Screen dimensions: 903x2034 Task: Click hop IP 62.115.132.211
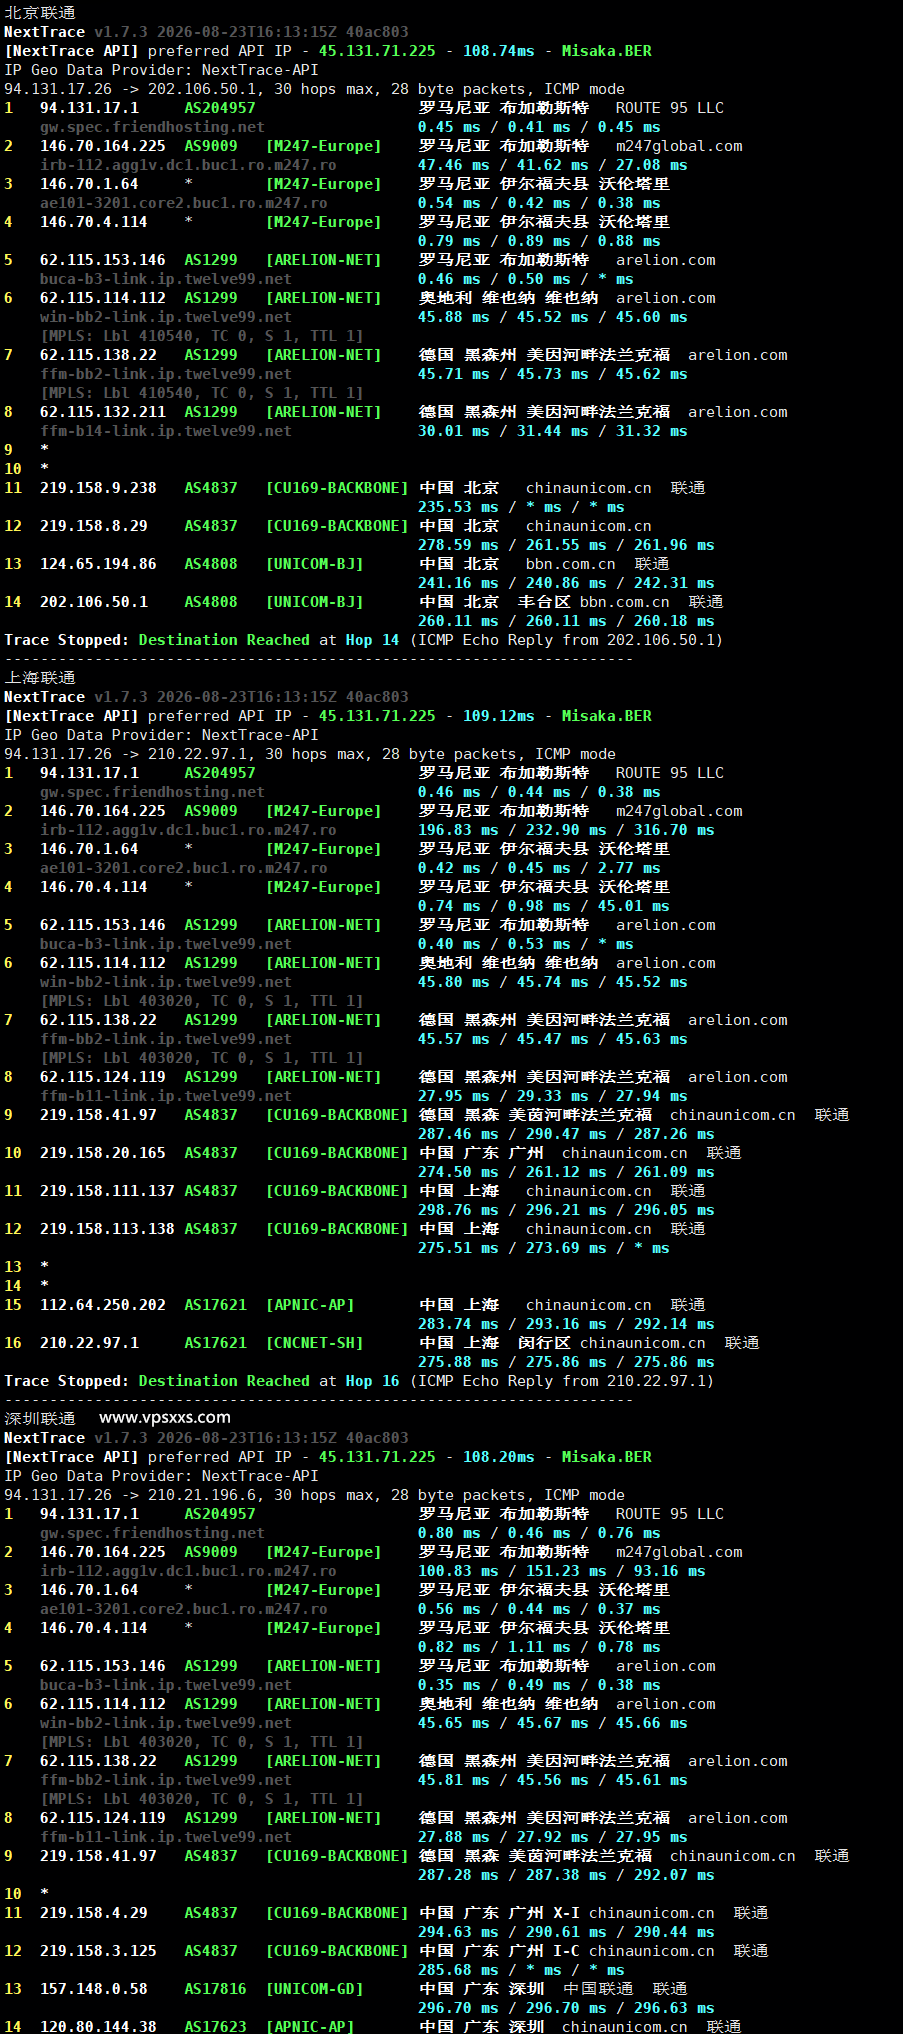103,412
